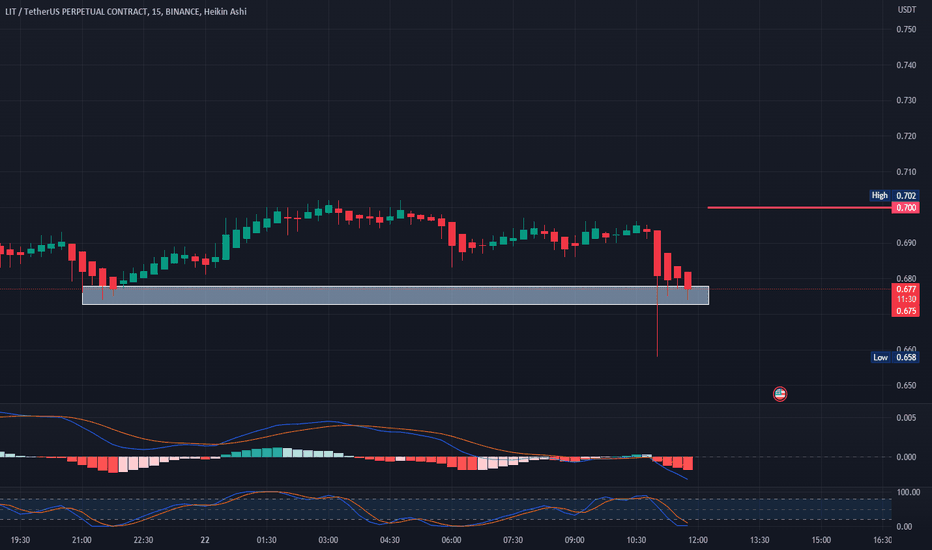Click the USDT currency label
The width and height of the screenshot is (932, 550).
tap(906, 10)
